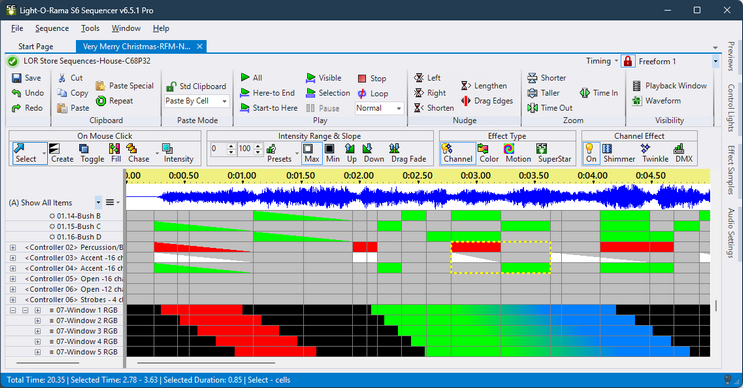Expand the Controller 02 Percussion row

point(13,247)
